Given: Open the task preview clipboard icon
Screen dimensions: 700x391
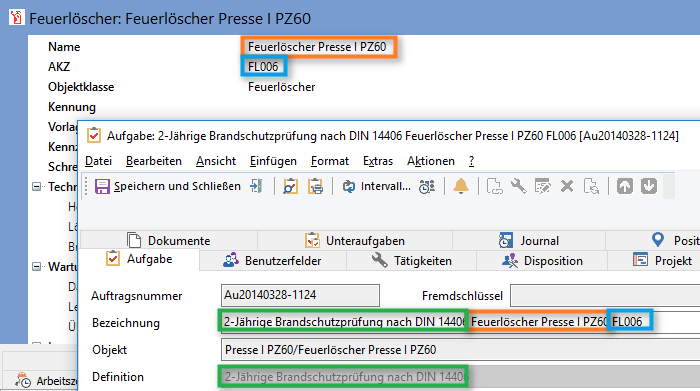Looking at the screenshot, I should coord(290,186).
